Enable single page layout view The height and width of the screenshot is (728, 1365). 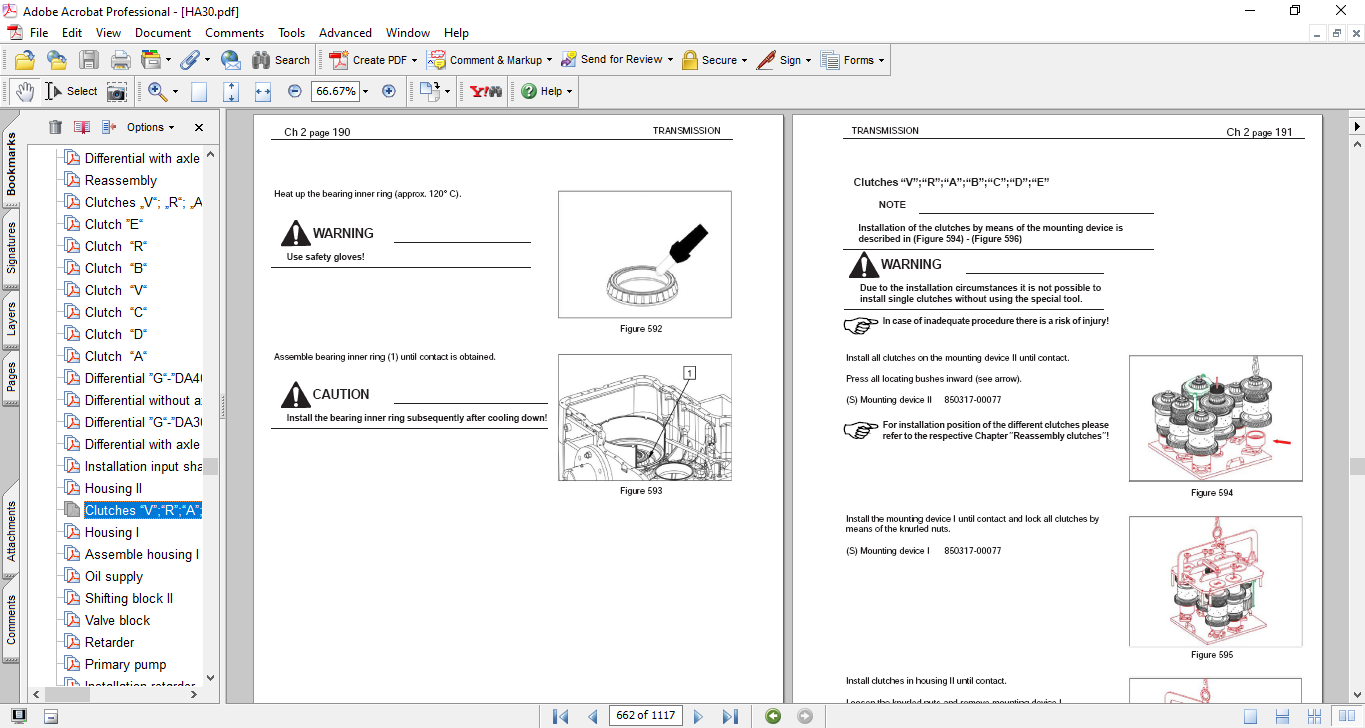point(1251,716)
